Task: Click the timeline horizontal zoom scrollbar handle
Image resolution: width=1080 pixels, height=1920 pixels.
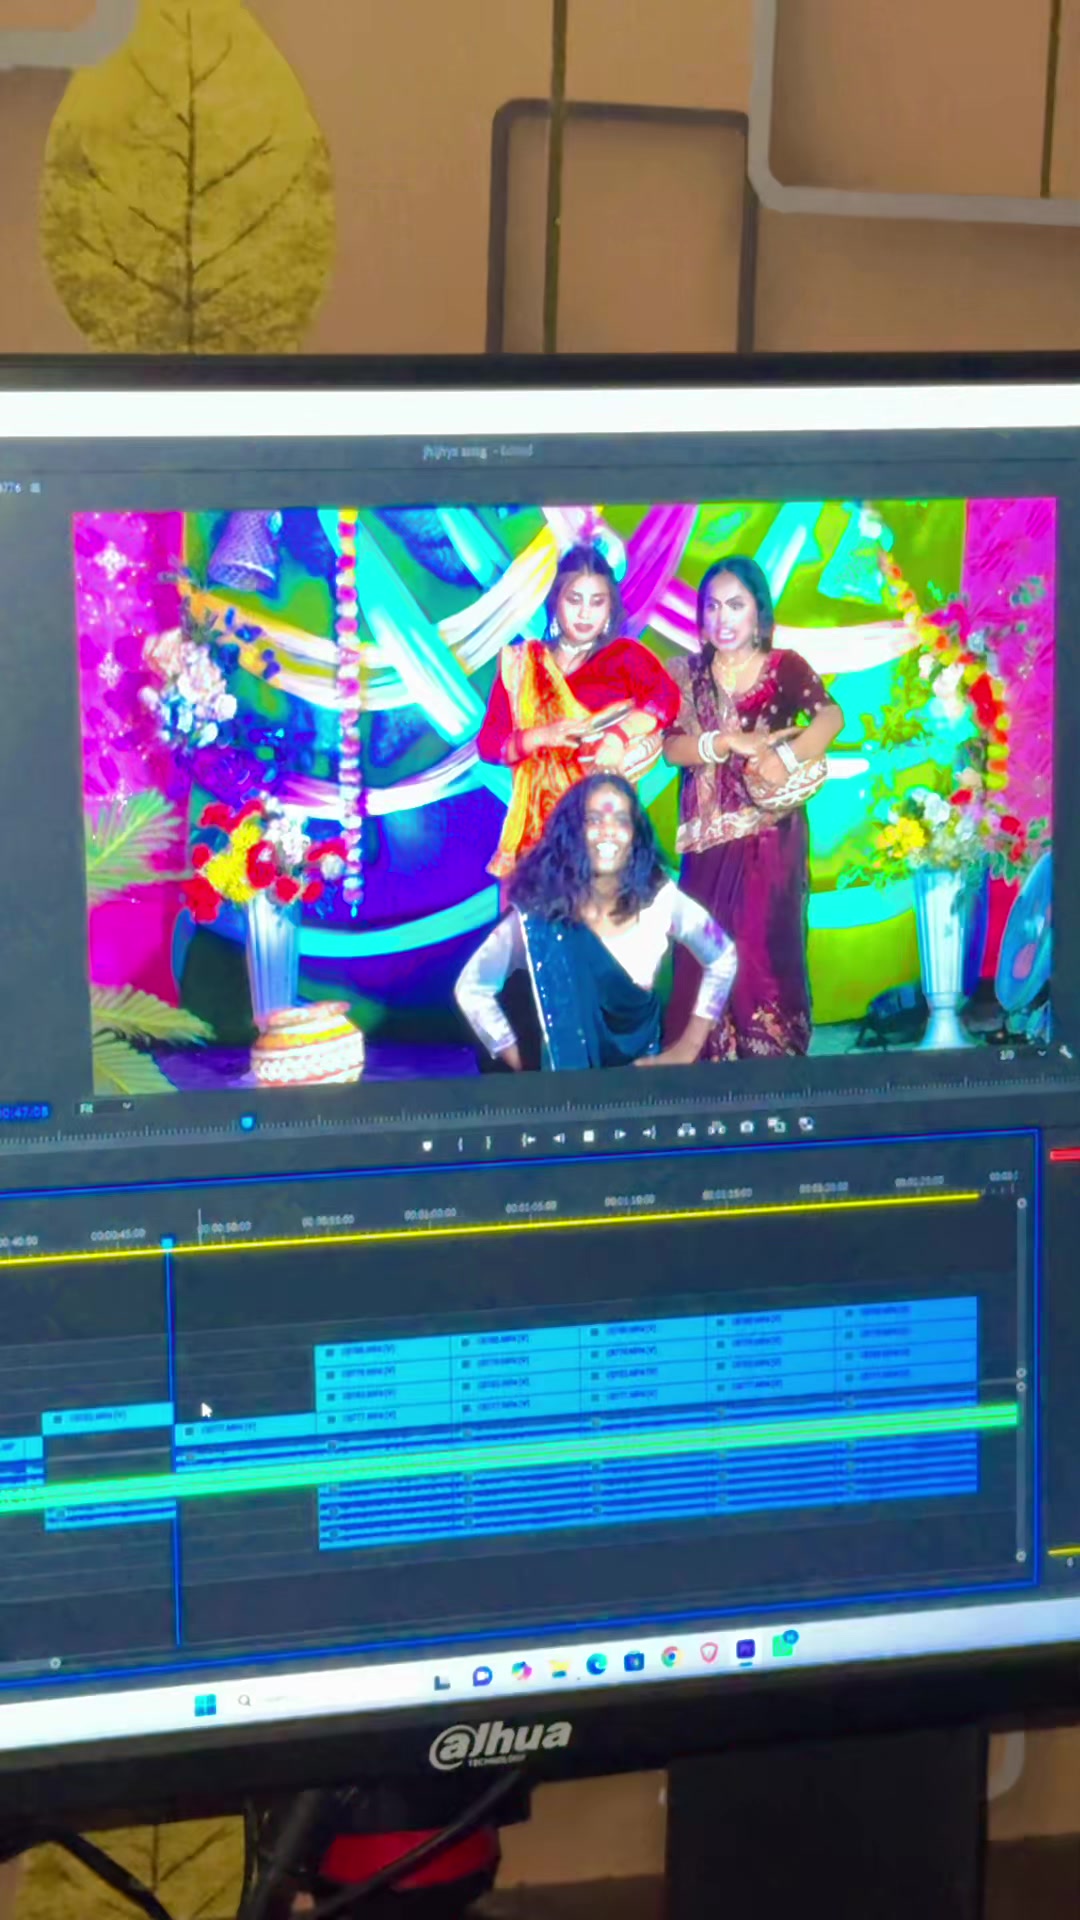Action: coord(55,1663)
